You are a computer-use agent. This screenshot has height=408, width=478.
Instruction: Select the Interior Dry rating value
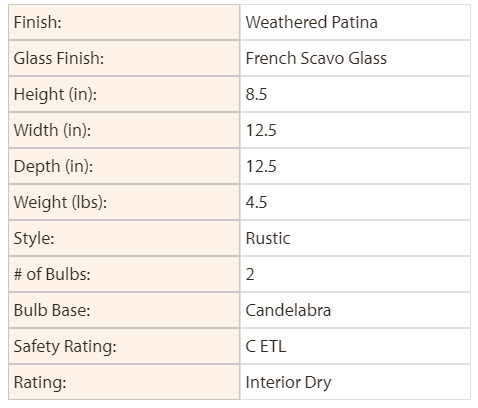point(288,382)
